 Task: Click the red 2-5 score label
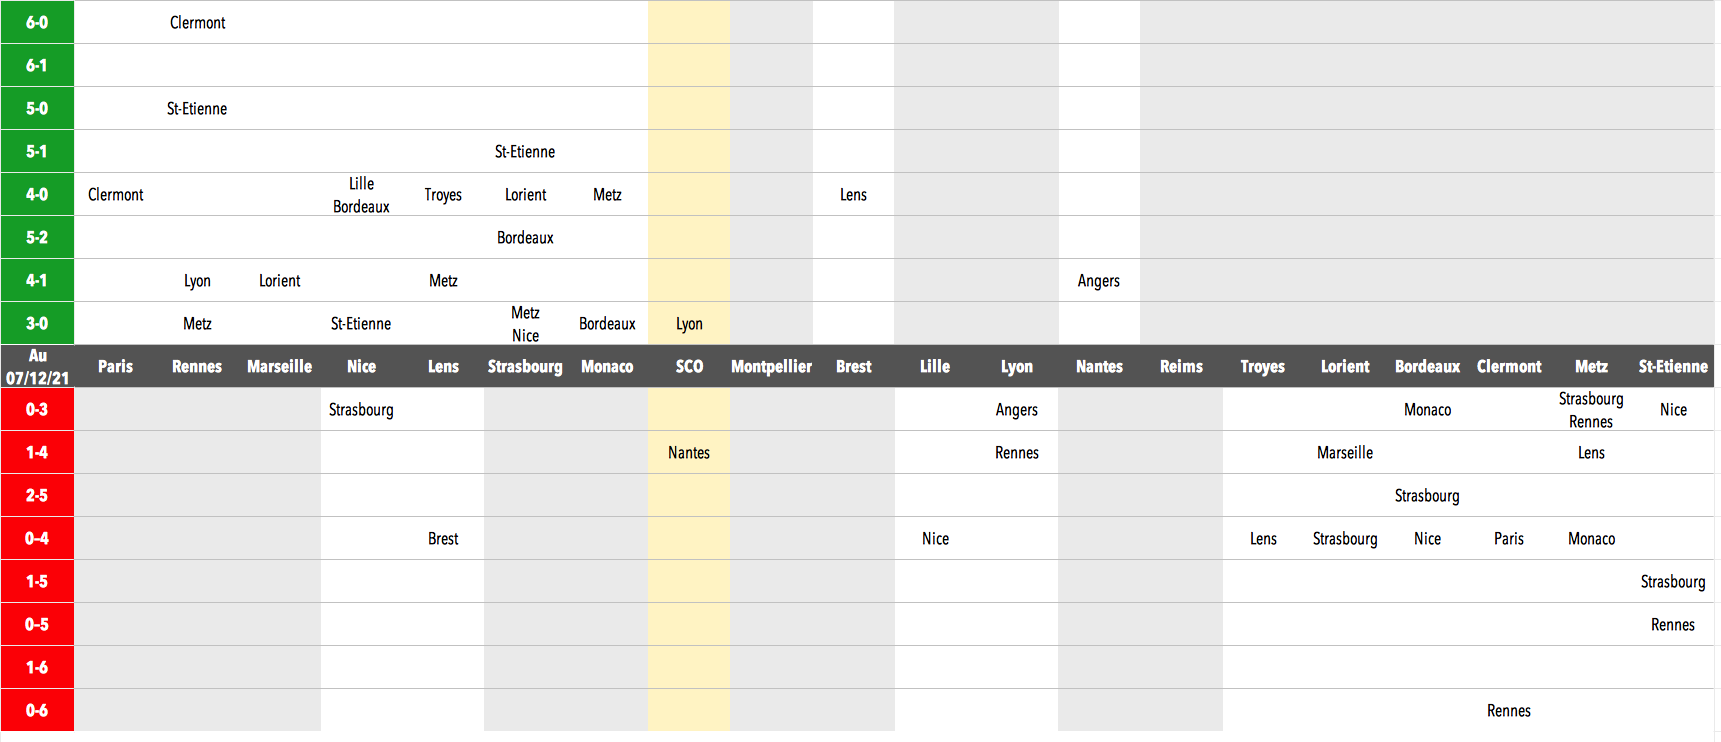pyautogui.click(x=37, y=496)
